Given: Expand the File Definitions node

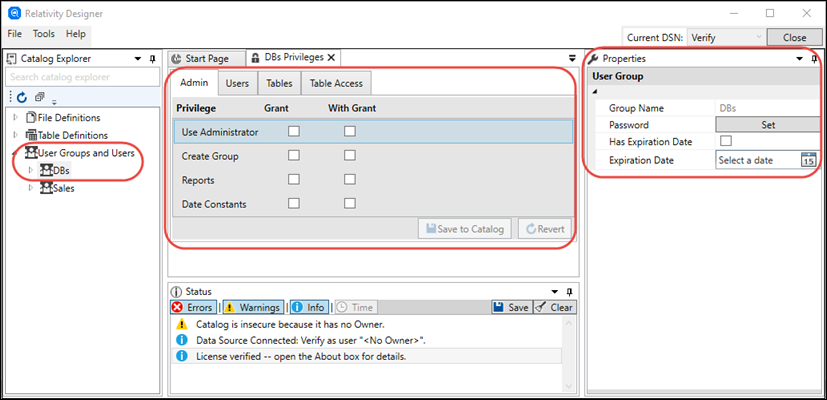Looking at the screenshot, I should (x=15, y=117).
